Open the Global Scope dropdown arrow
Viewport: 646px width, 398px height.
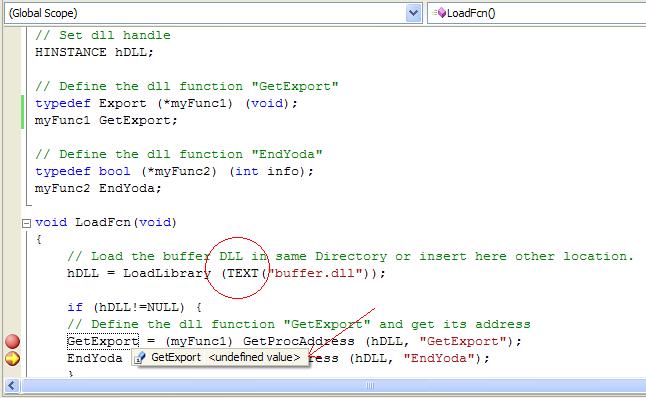[413, 13]
